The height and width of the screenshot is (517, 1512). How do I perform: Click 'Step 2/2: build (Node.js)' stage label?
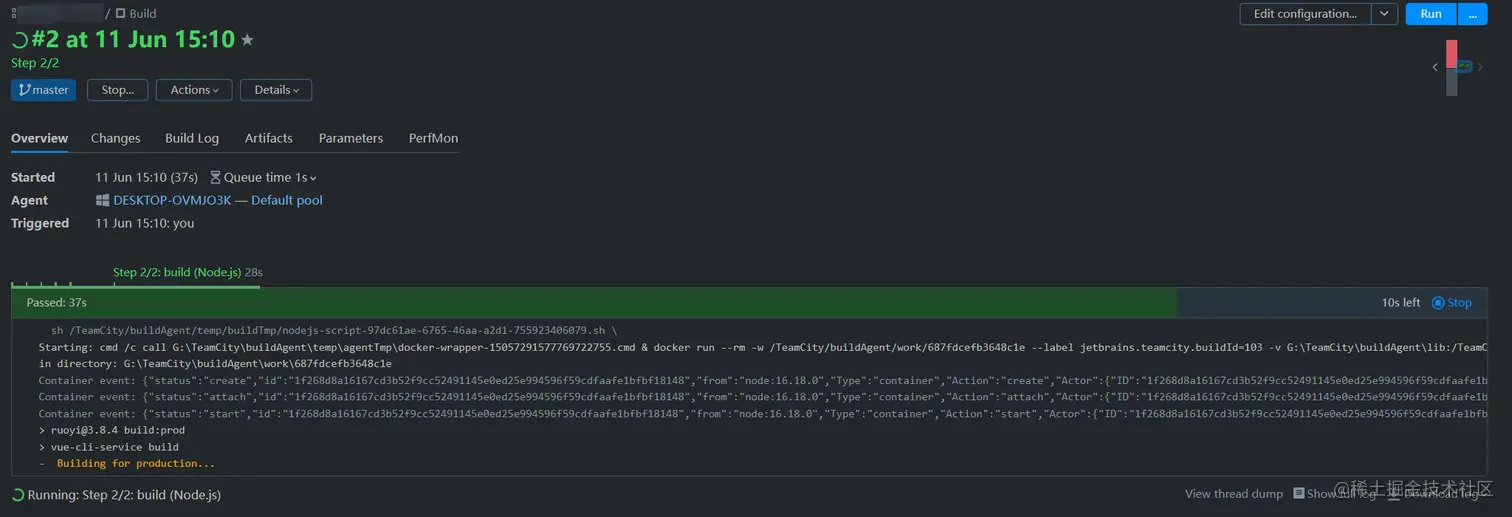pos(177,272)
